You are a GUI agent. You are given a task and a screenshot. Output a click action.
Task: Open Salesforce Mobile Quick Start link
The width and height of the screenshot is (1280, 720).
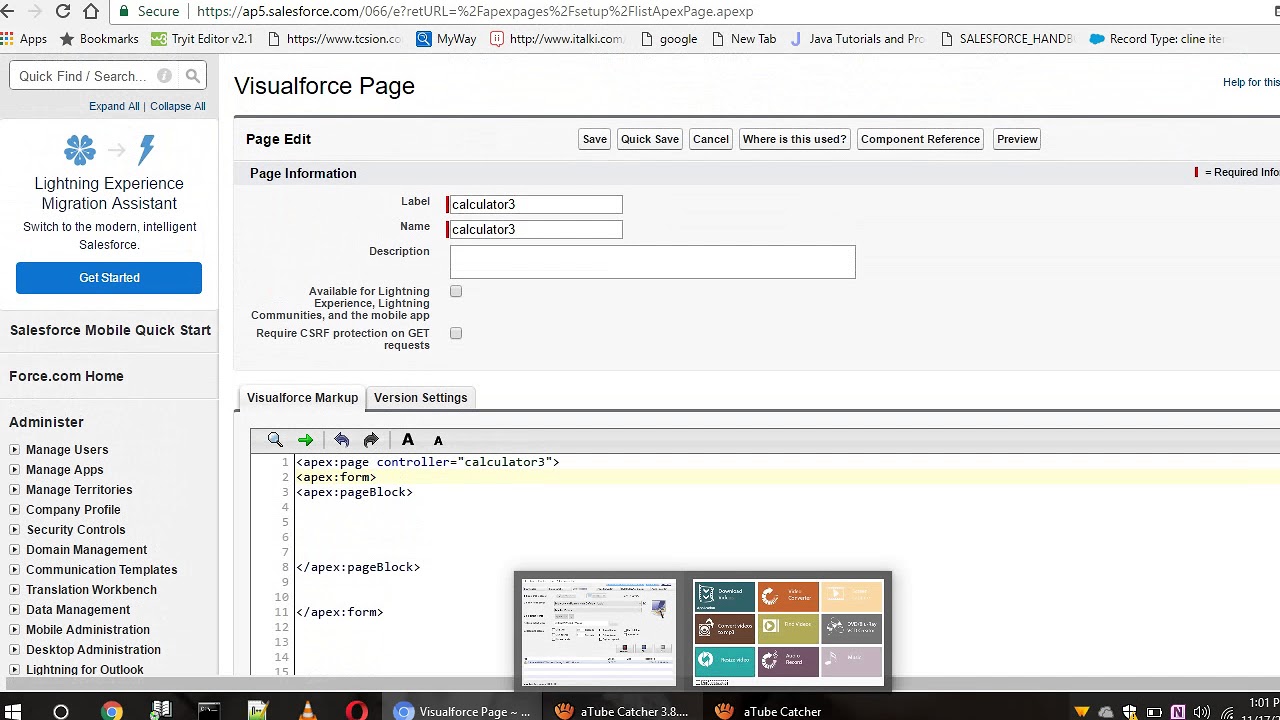coord(110,330)
